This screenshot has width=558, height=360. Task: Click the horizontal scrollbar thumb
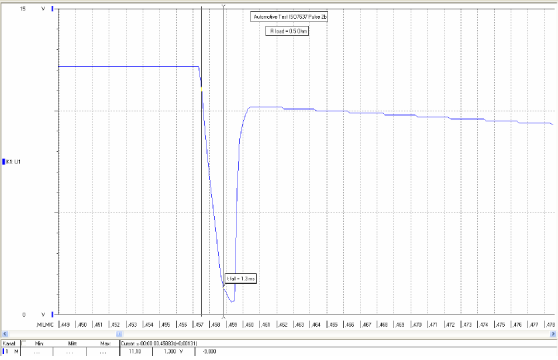click(119, 334)
